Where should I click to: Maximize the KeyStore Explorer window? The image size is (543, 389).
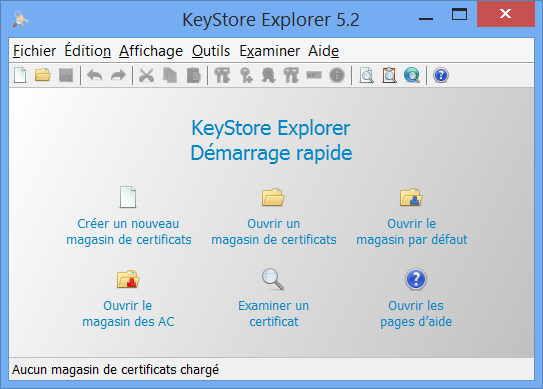[x=459, y=15]
